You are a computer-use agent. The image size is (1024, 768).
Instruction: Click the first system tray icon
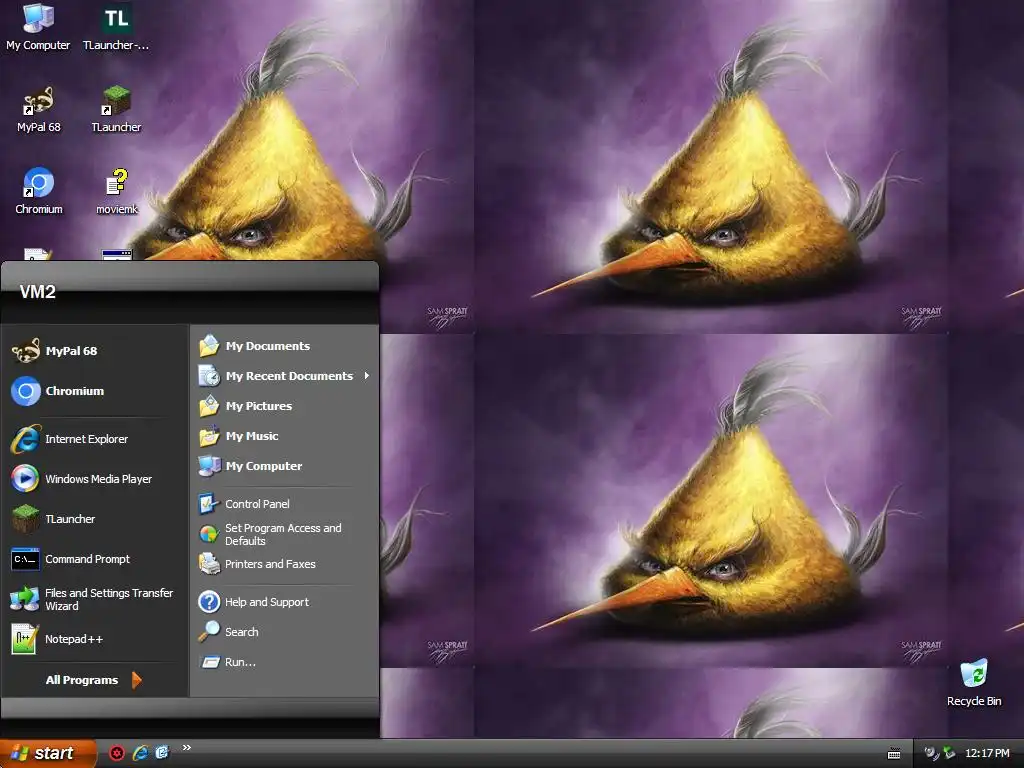(931, 753)
